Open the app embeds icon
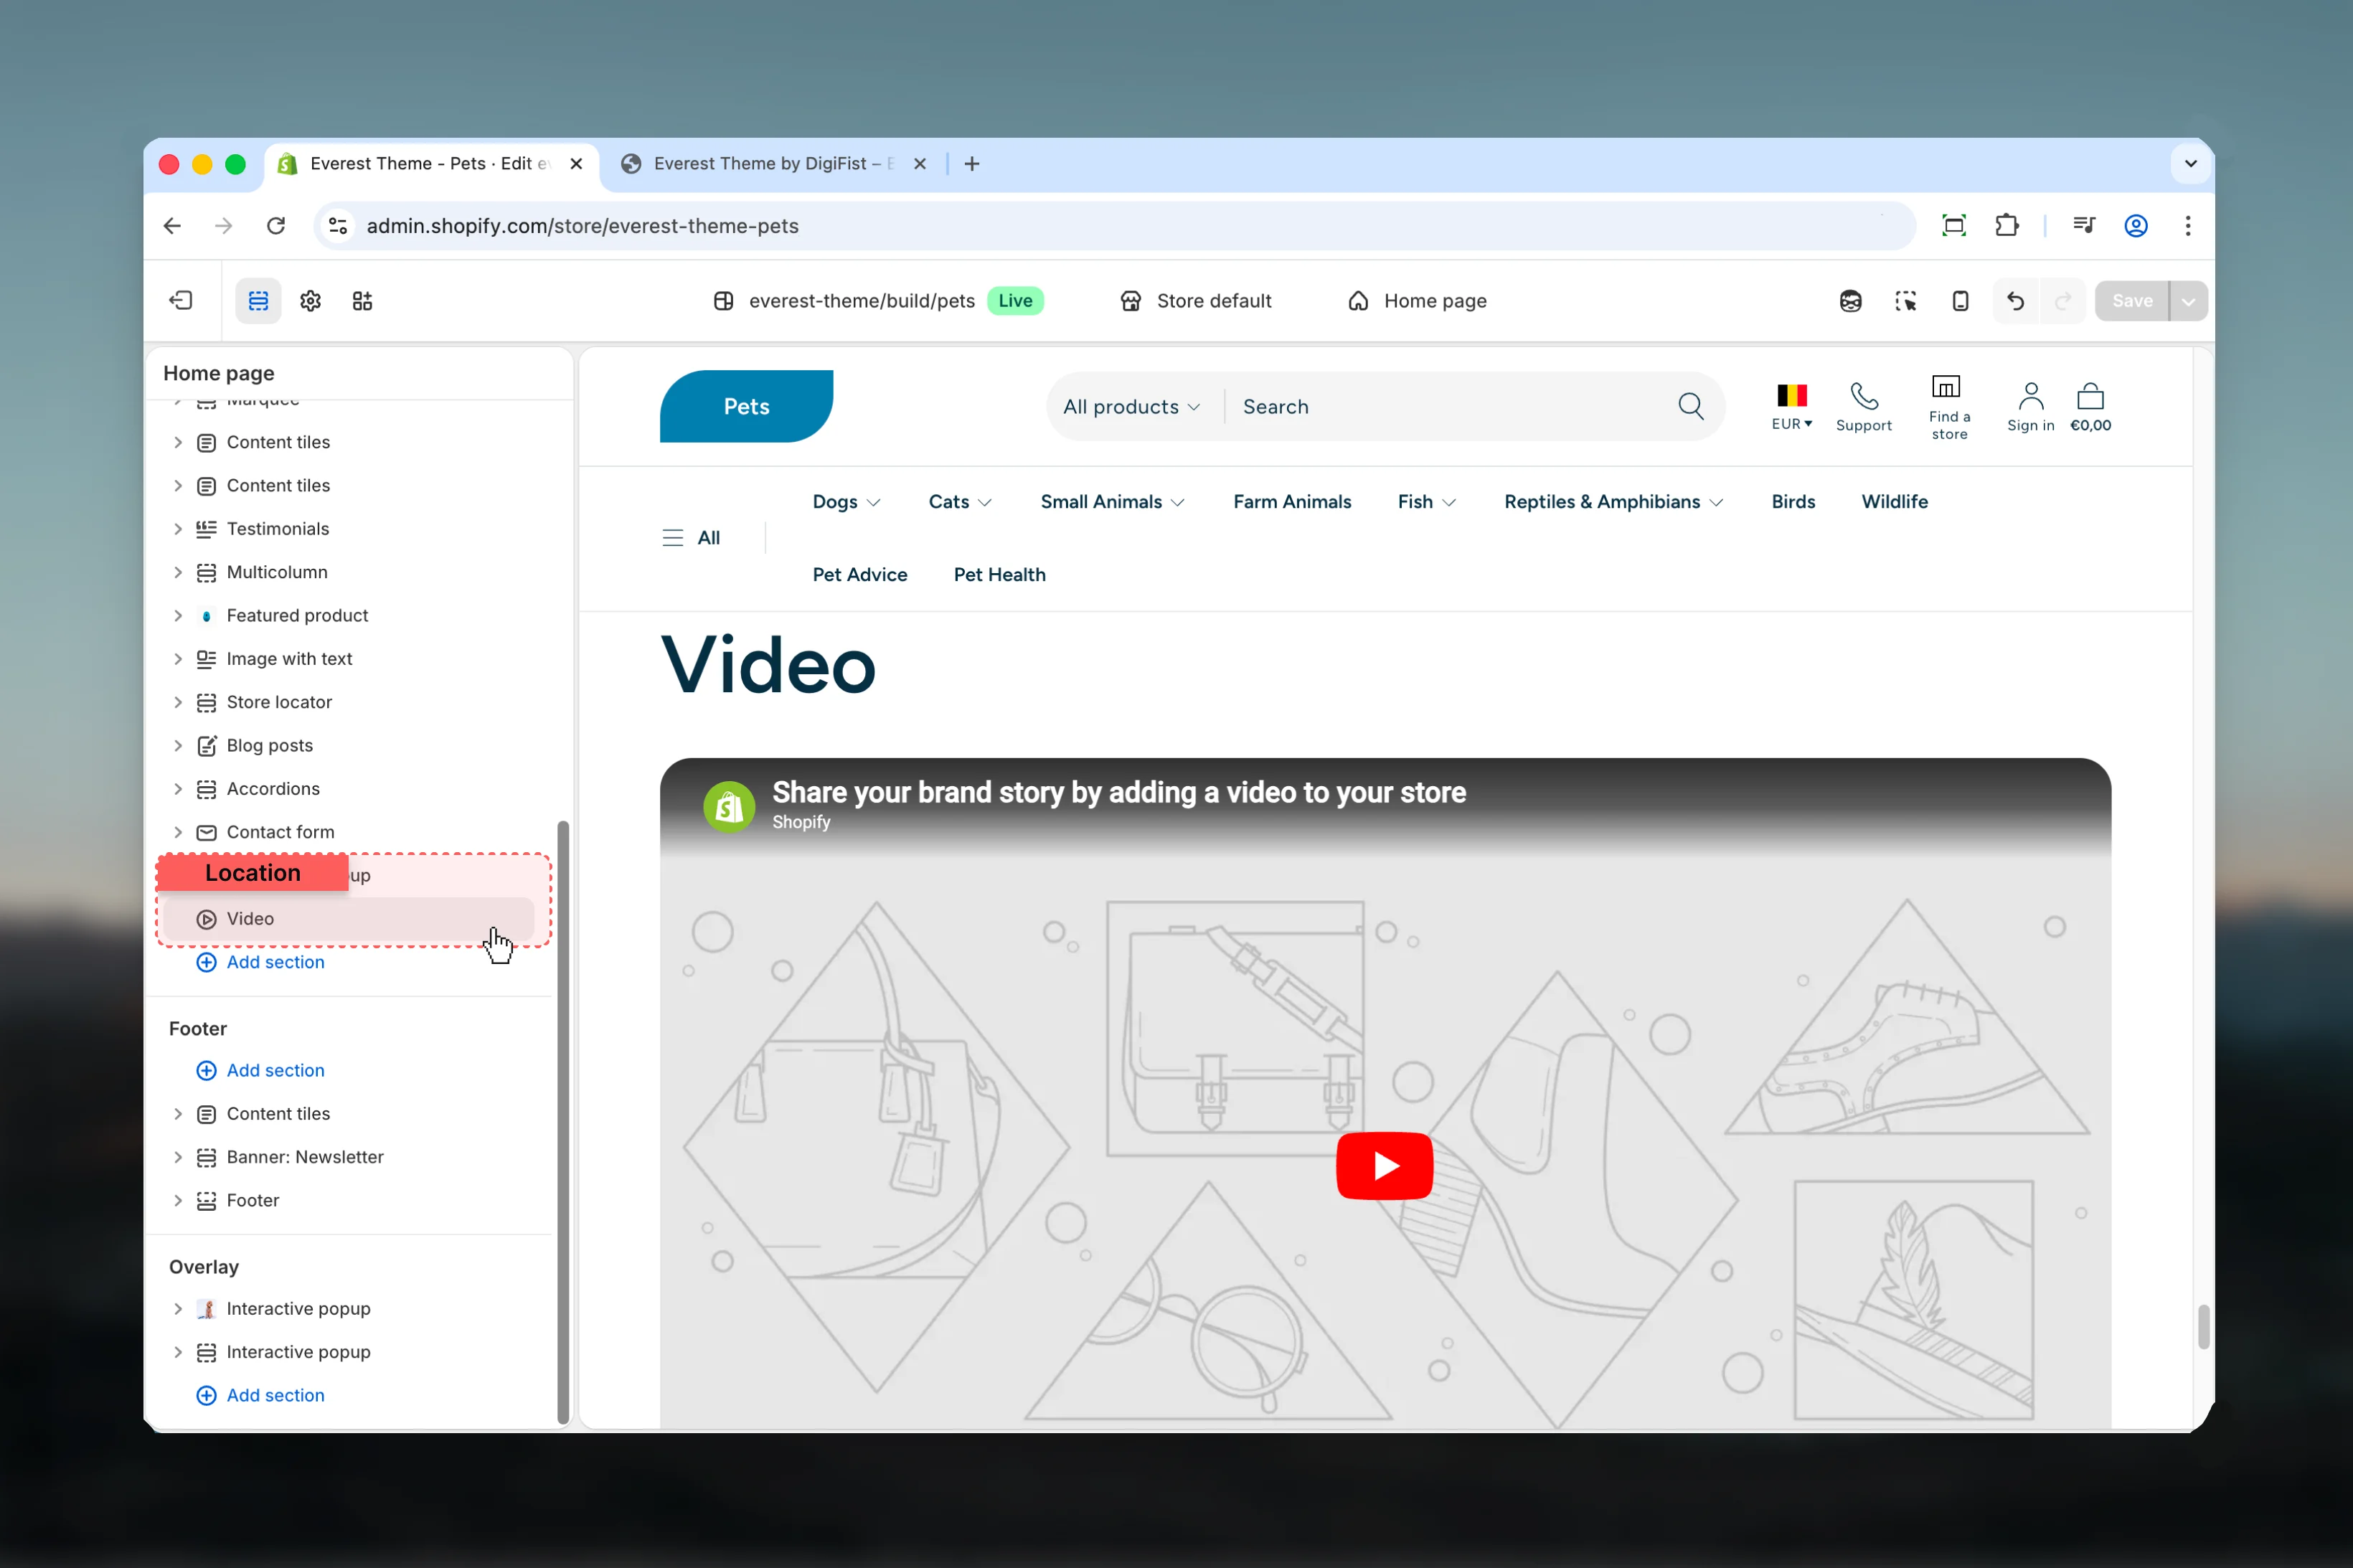Viewport: 2353px width, 1568px height. [x=362, y=301]
